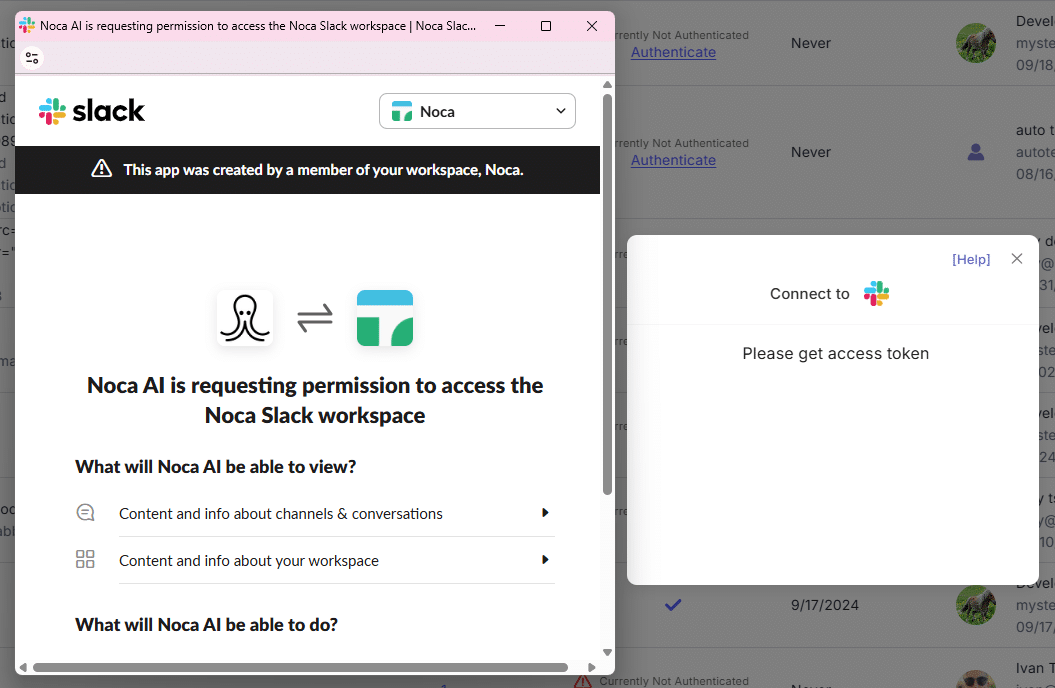Screen dimensions: 1055x688
Task: Click the blue checkmark in the 9/17/2024 row
Action: [673, 605]
